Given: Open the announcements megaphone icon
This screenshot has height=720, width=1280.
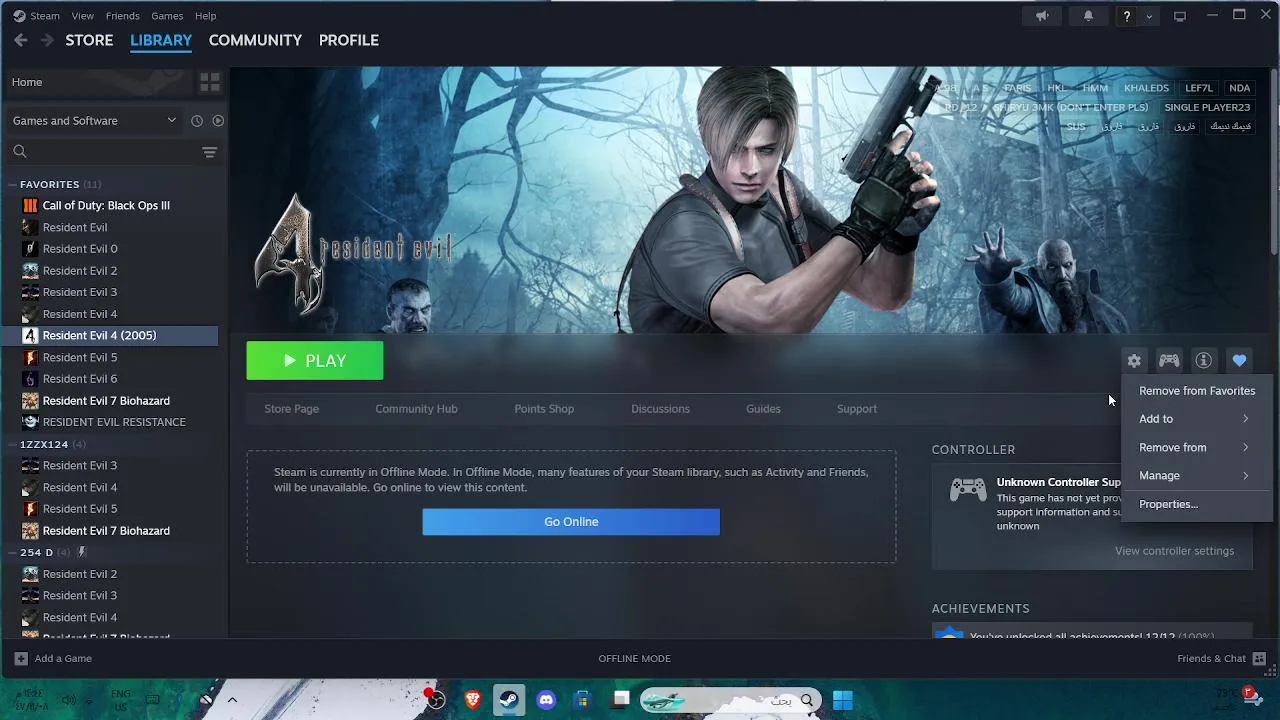Looking at the screenshot, I should [x=1042, y=16].
